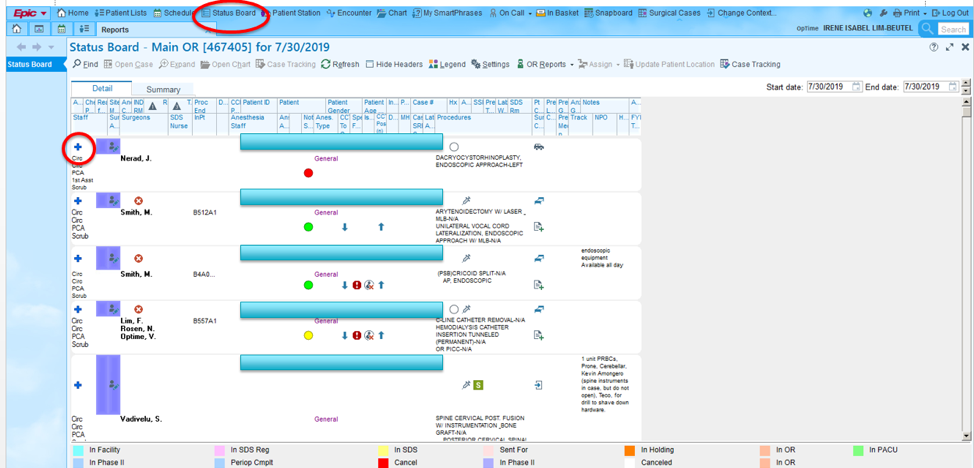Open My SmartPhrases
The width and height of the screenshot is (974, 468).
447,12
